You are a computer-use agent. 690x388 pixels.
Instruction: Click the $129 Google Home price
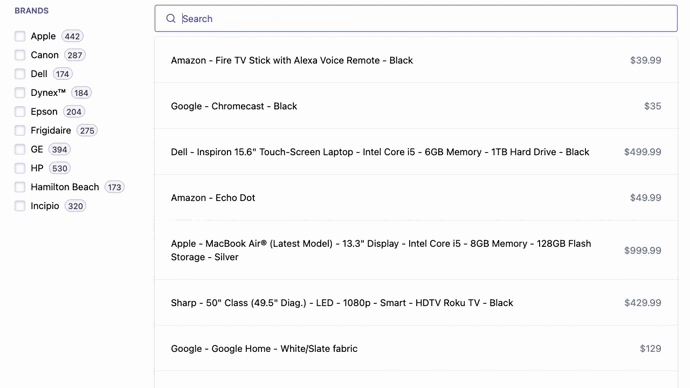[x=650, y=348]
